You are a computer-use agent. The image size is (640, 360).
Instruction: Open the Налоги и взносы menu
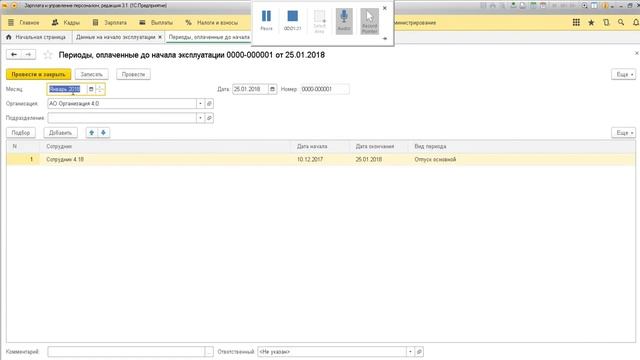[211, 22]
